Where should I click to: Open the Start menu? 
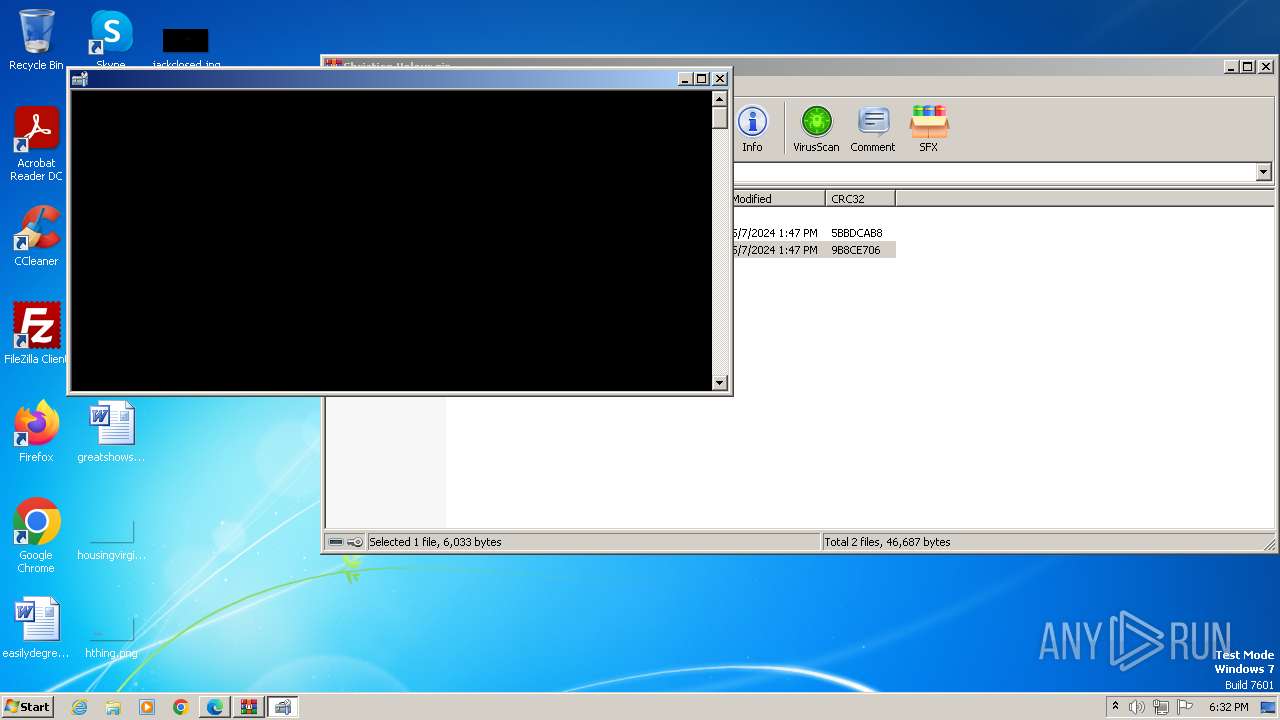click(27, 707)
